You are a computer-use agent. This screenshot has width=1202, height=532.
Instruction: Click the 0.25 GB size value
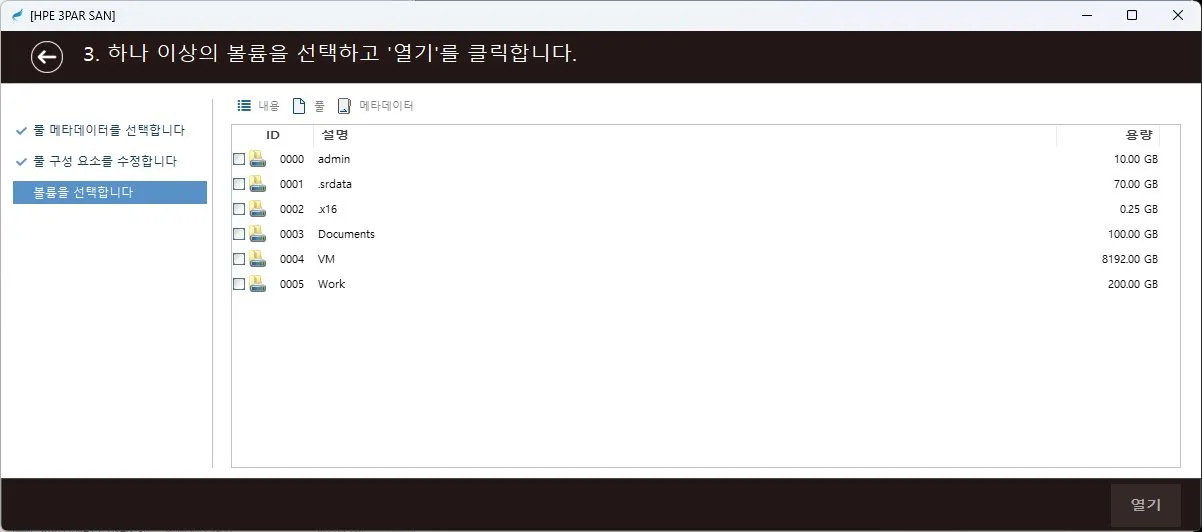(x=1139, y=209)
